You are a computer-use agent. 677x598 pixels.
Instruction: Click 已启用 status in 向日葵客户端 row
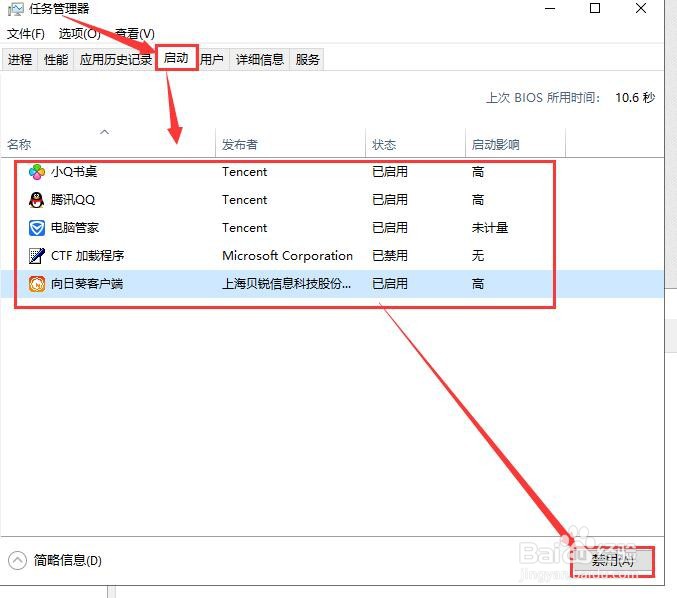tap(390, 284)
